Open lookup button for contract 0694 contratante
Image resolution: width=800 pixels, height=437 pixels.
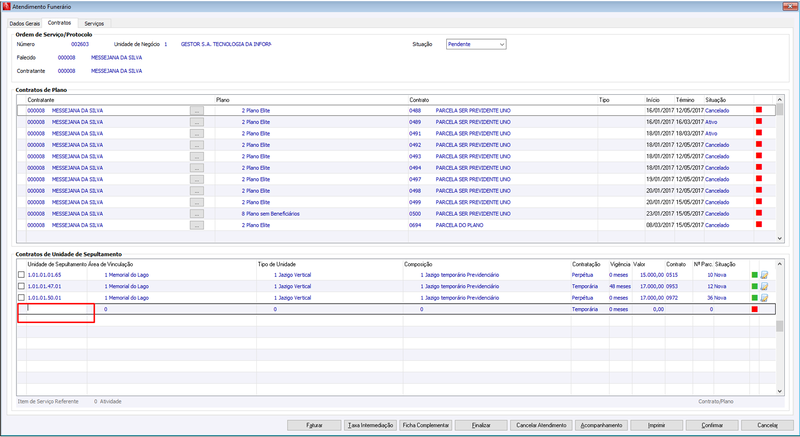coord(196,225)
